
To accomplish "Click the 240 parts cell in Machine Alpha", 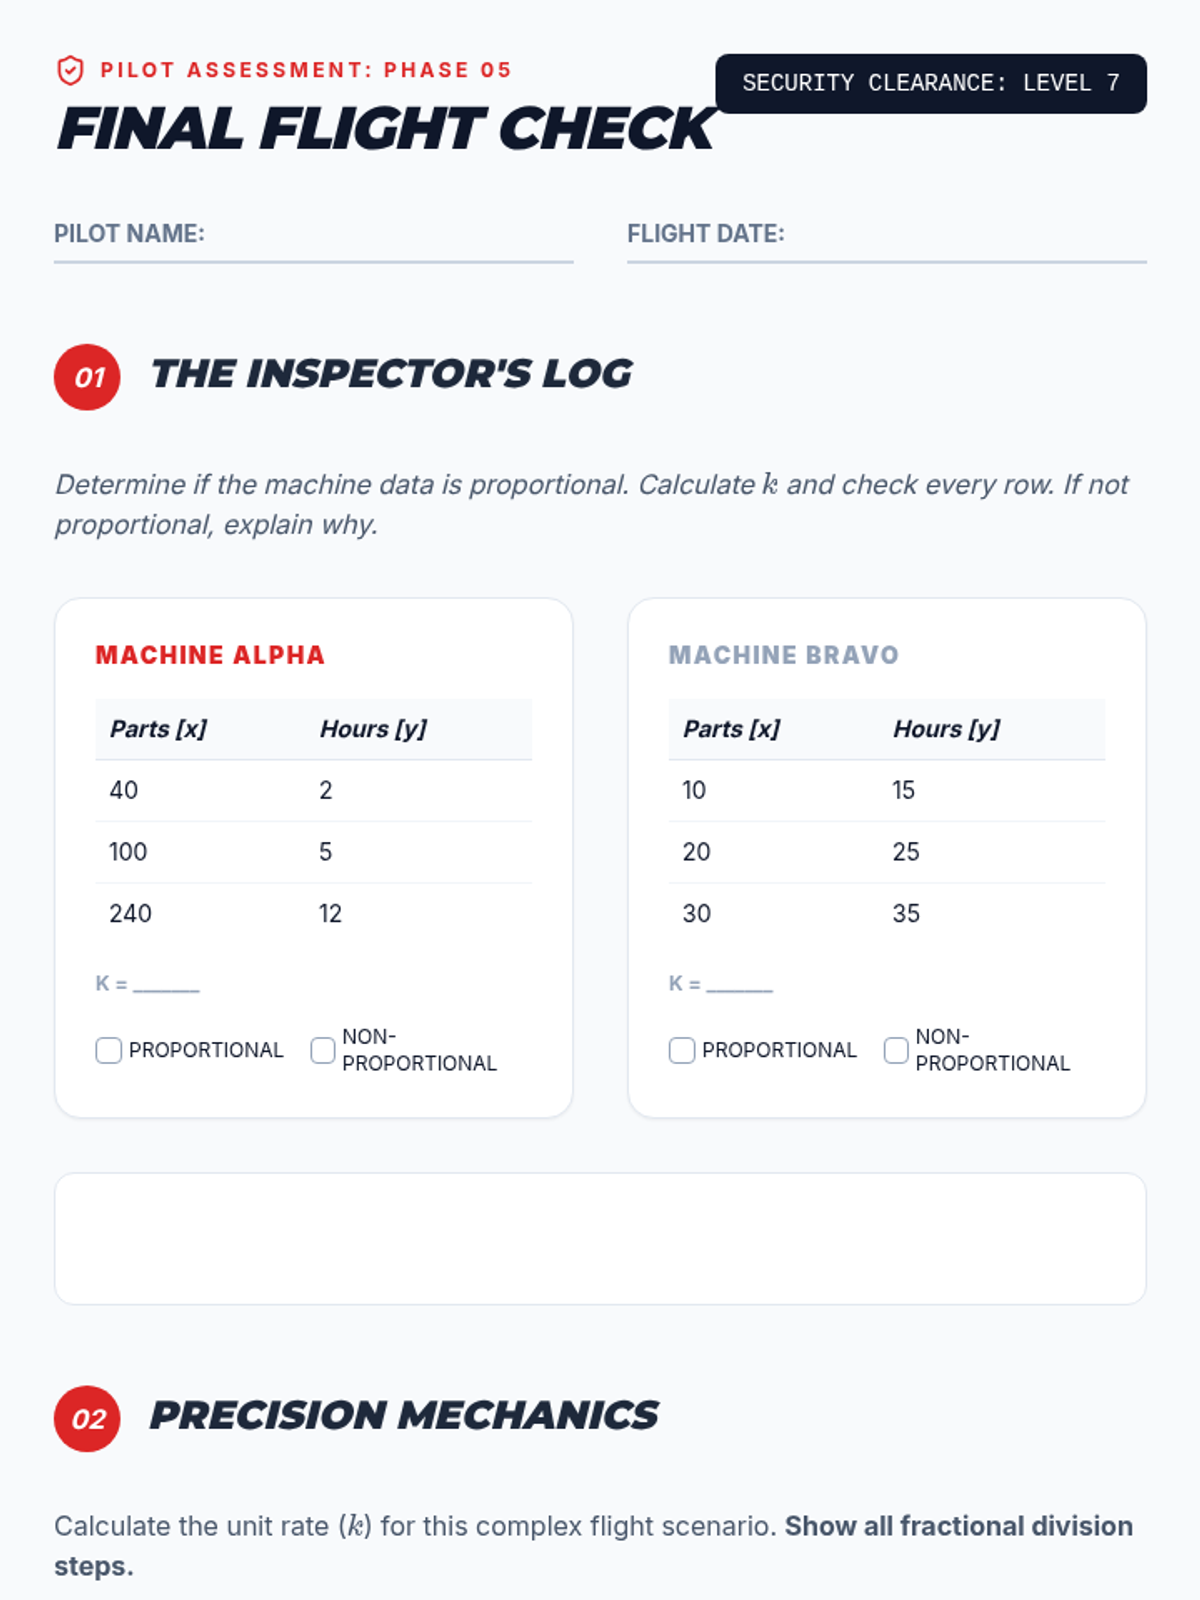I will (131, 913).
